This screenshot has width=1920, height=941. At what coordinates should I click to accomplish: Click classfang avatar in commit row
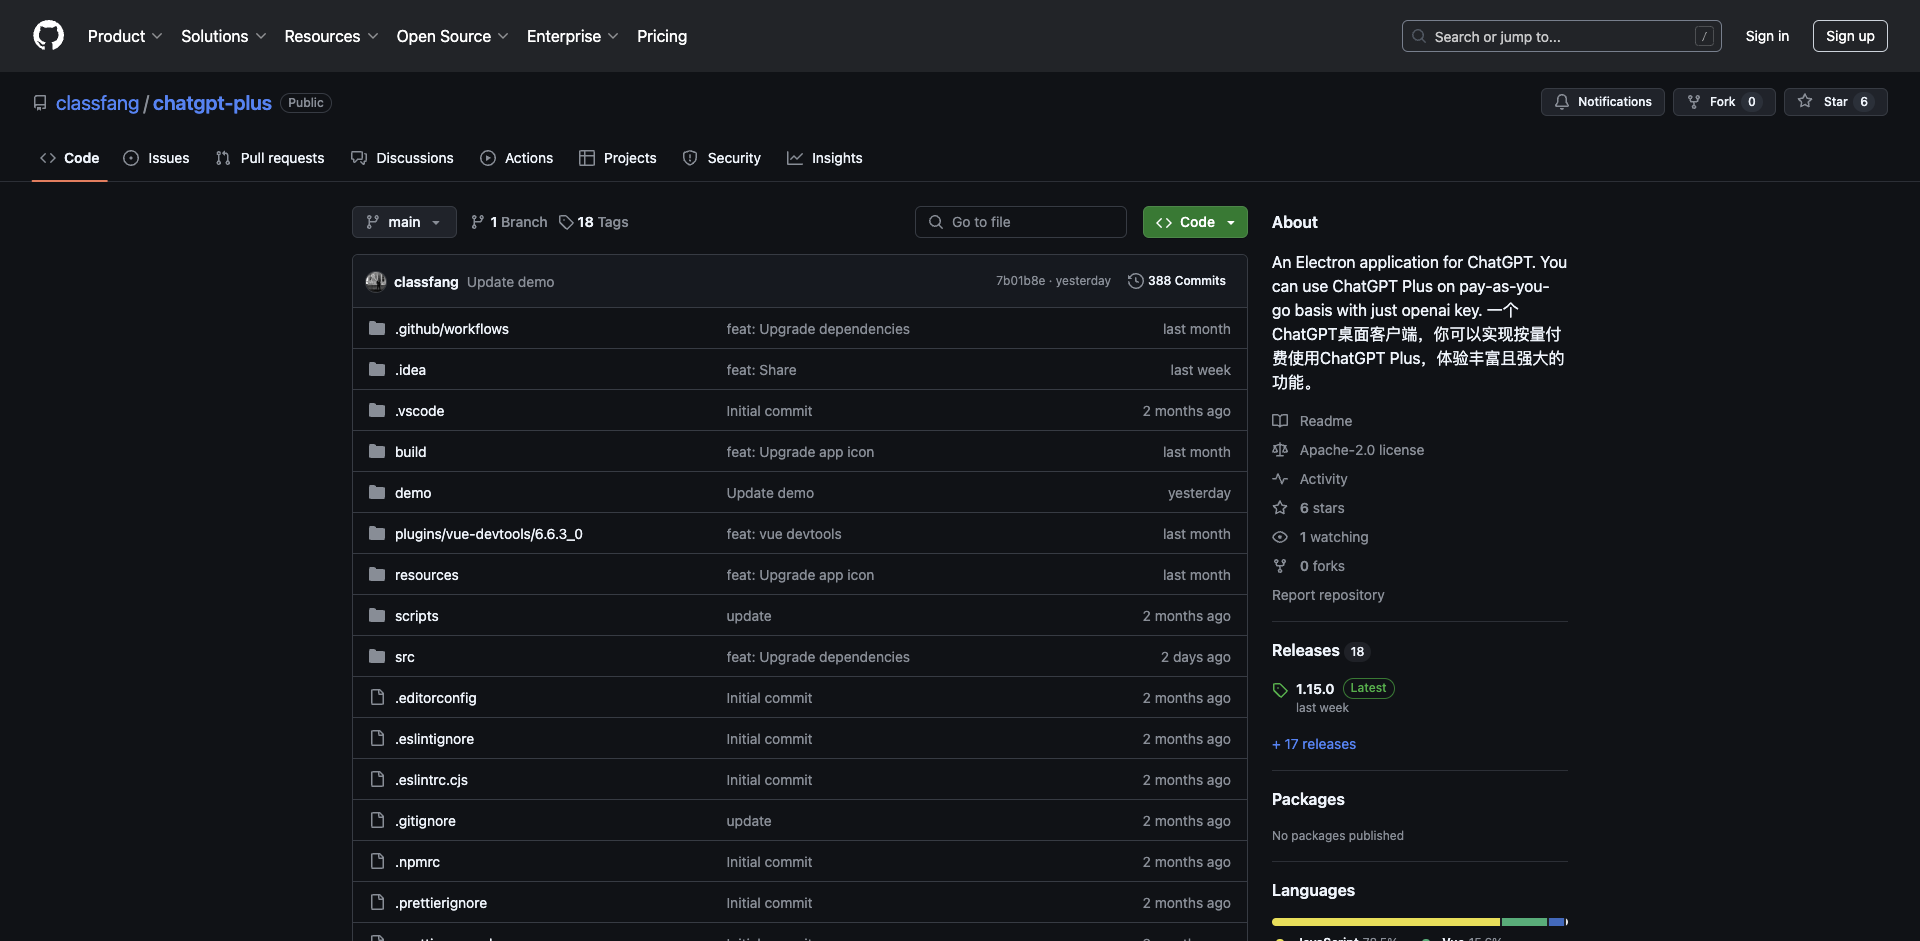[x=376, y=281]
